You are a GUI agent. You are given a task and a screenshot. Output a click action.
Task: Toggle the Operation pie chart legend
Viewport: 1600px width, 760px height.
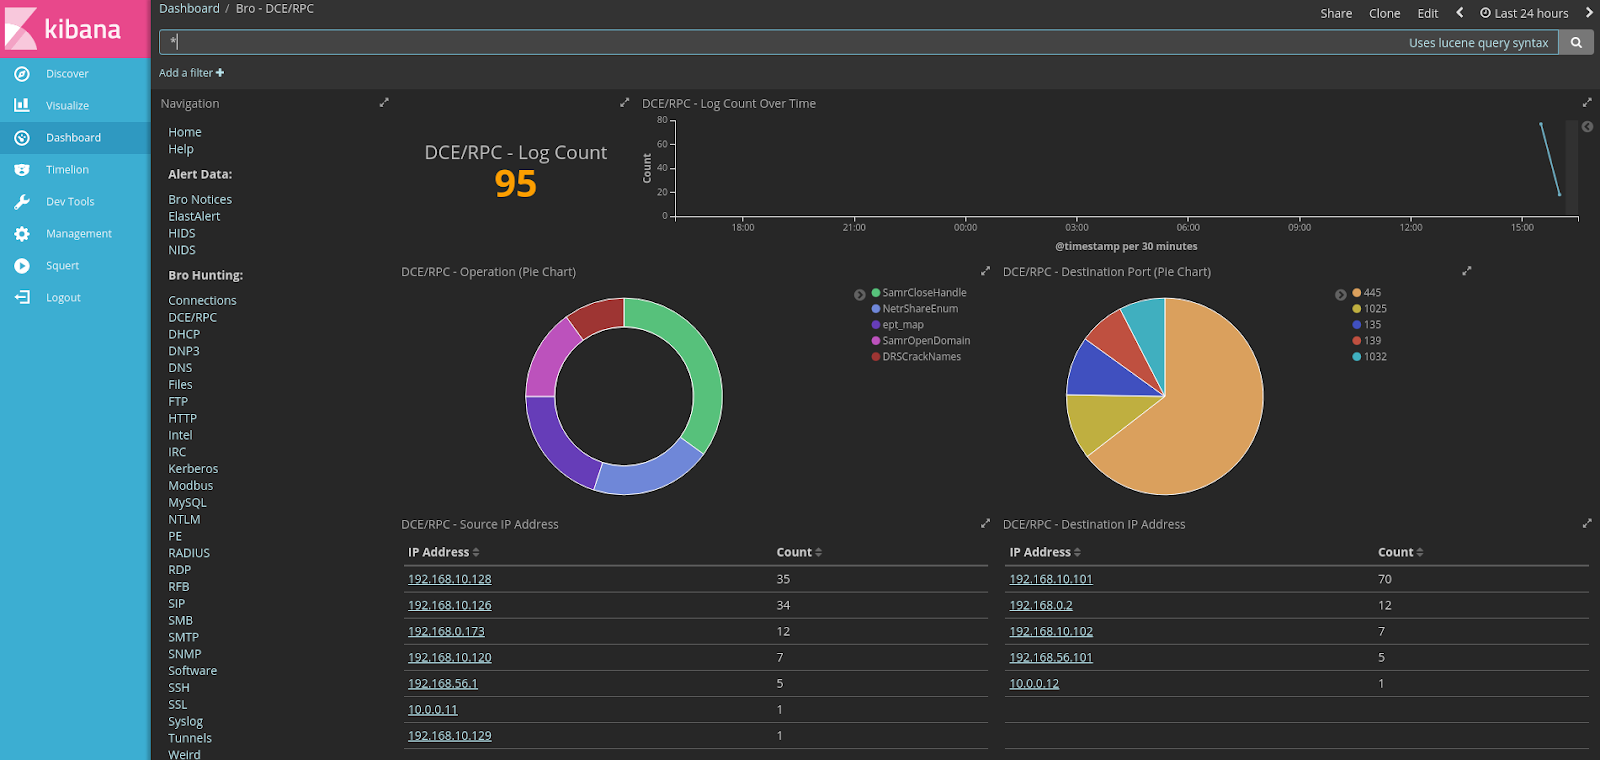pyautogui.click(x=859, y=295)
